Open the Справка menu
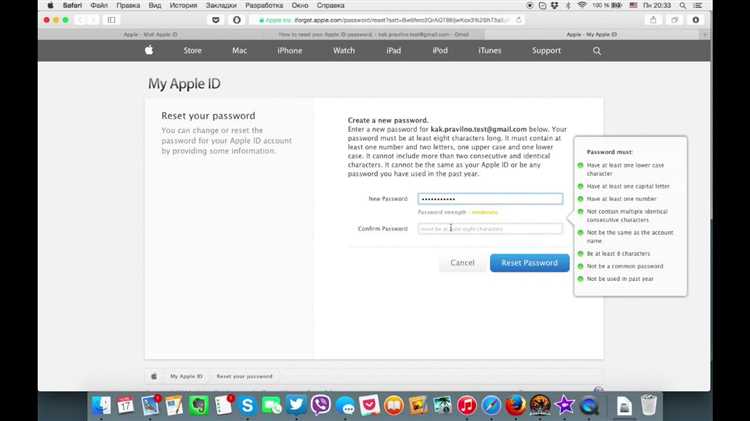Image resolution: width=750 pixels, height=421 pixels. coord(331,5)
